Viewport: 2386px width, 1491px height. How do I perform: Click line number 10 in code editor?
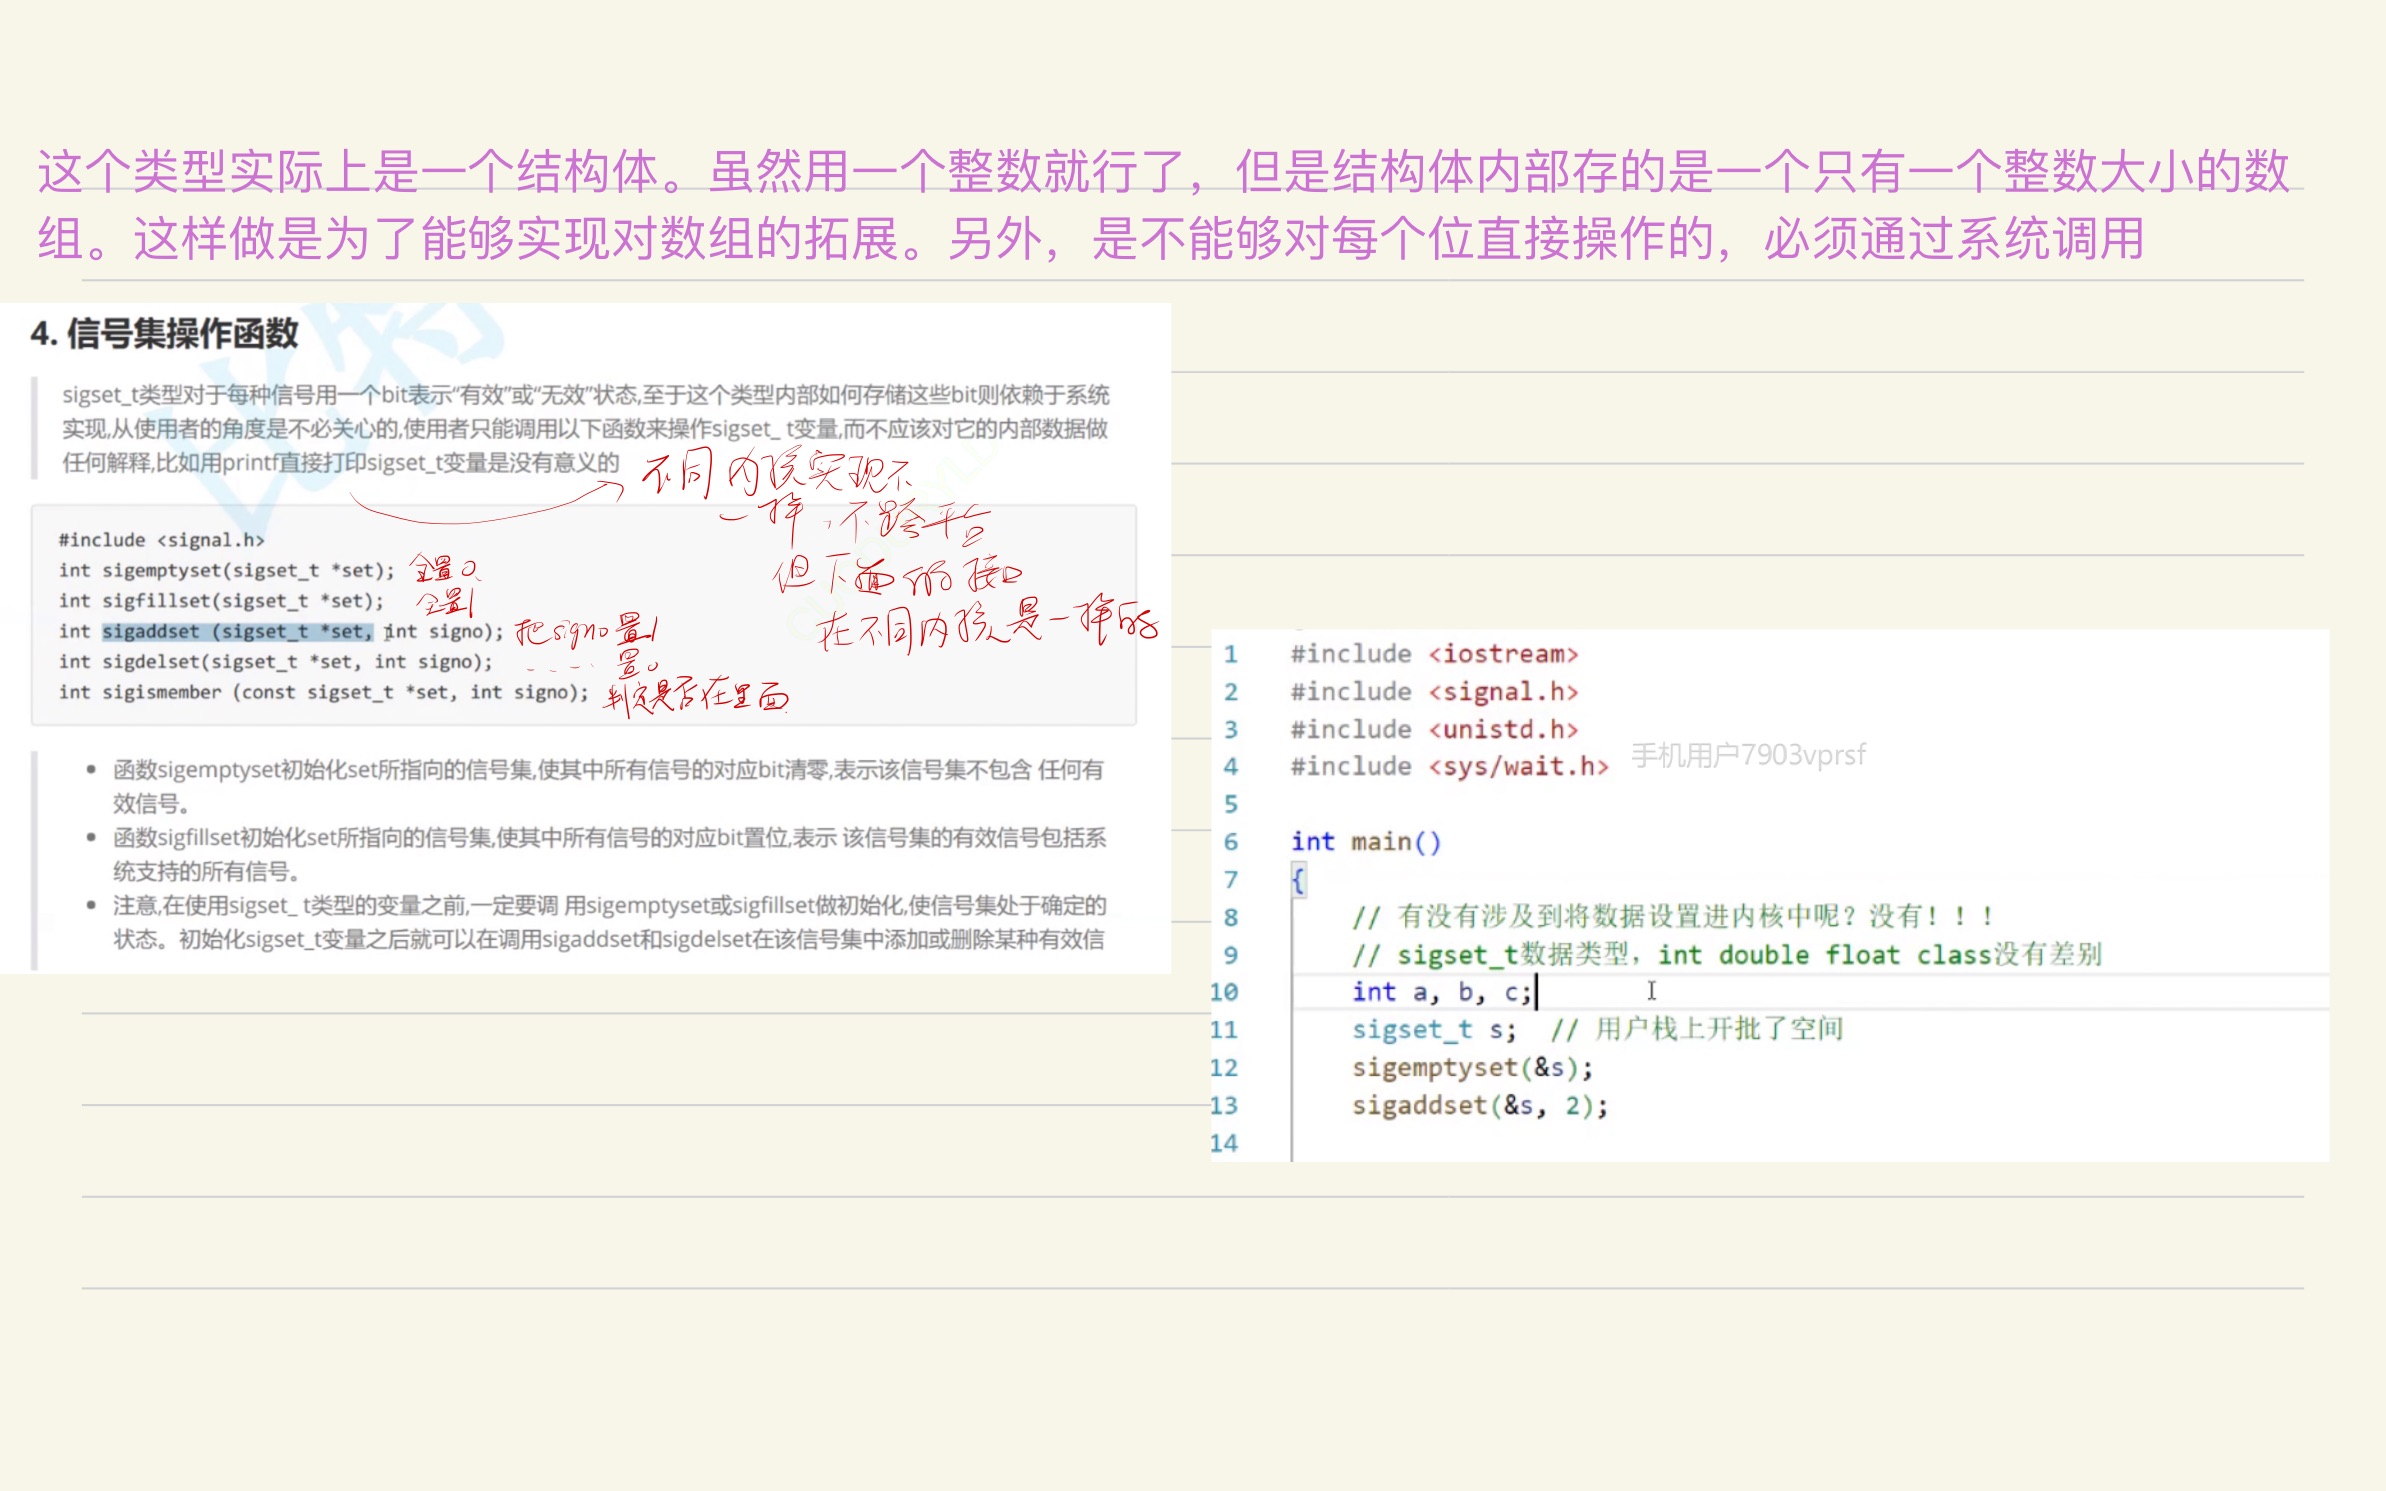(1224, 992)
